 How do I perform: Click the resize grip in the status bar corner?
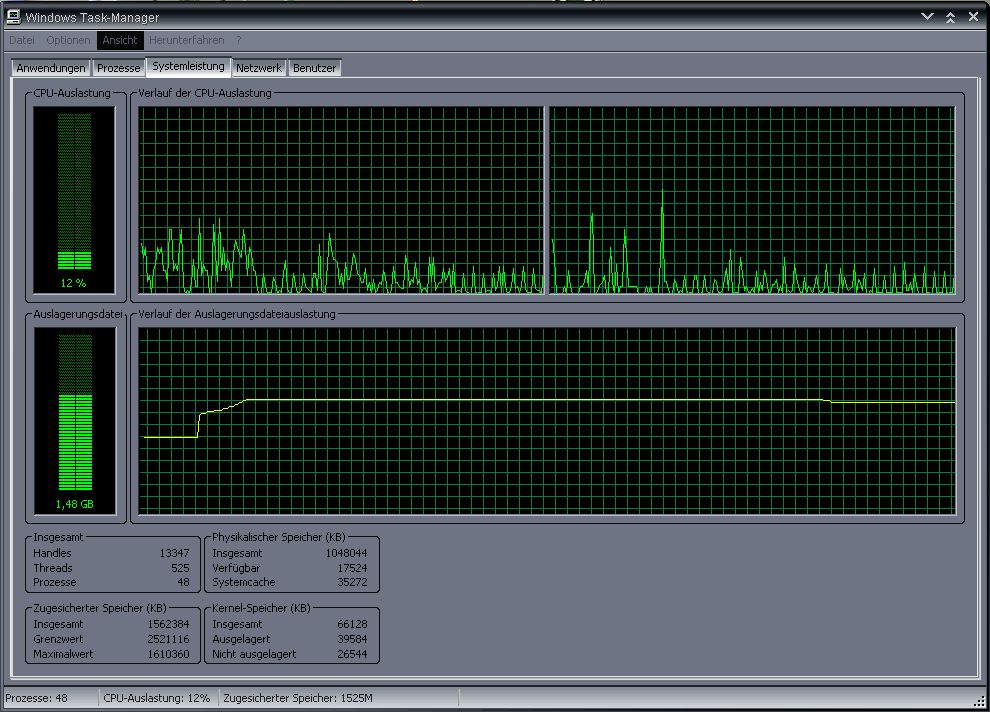(x=979, y=701)
